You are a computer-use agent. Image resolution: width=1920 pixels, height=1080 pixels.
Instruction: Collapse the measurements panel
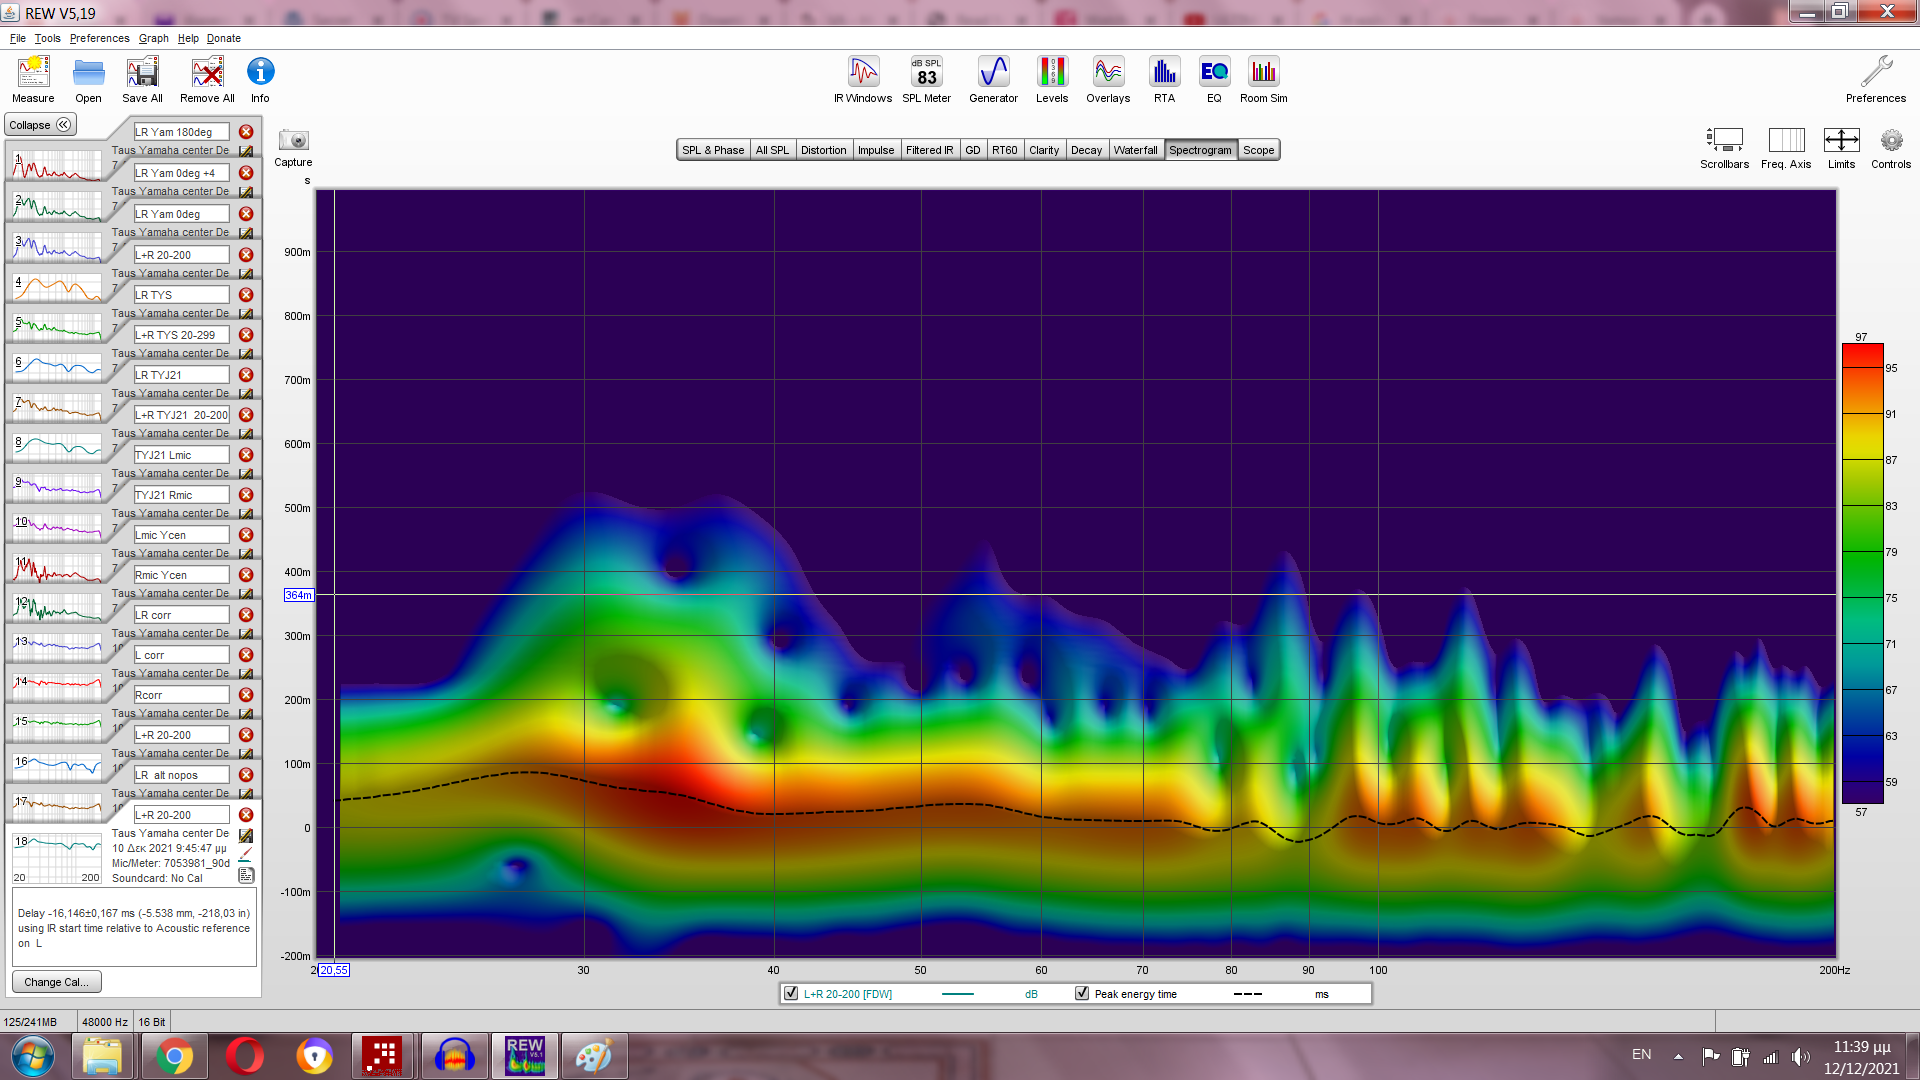click(x=40, y=125)
